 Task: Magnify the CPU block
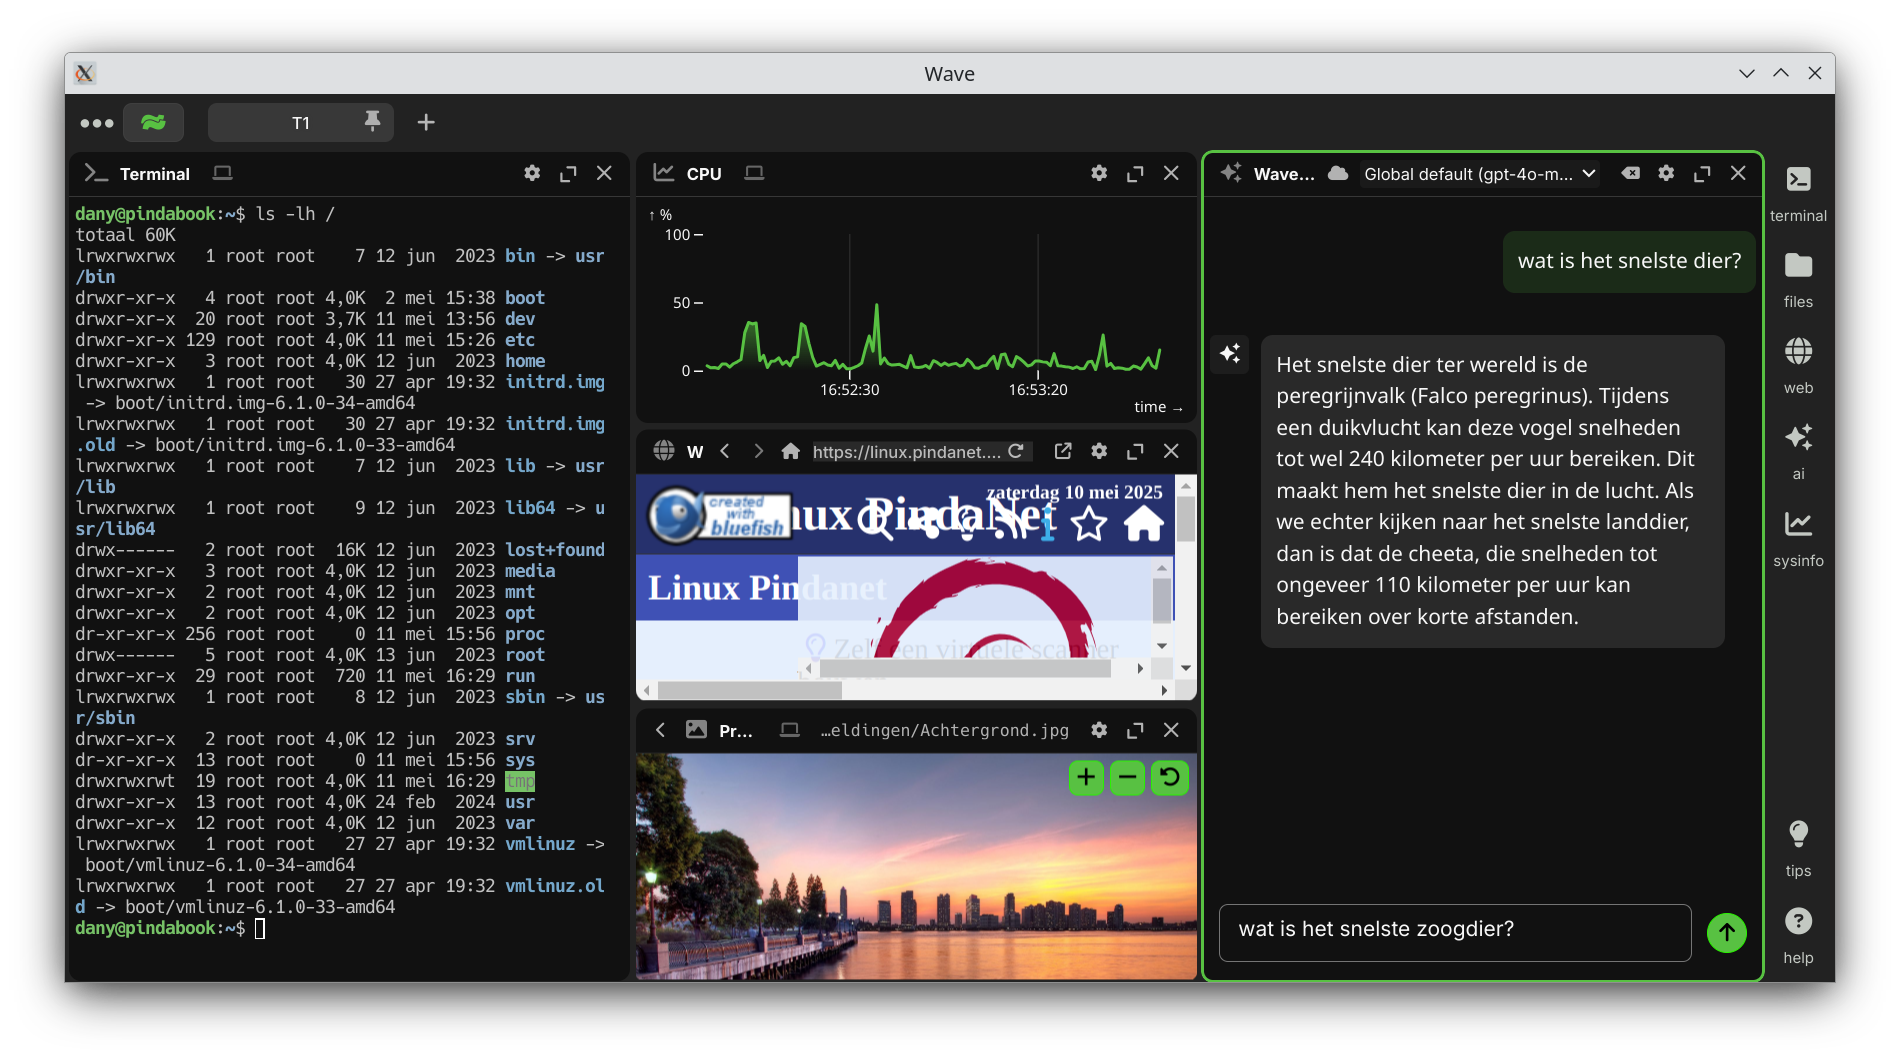coord(1135,173)
